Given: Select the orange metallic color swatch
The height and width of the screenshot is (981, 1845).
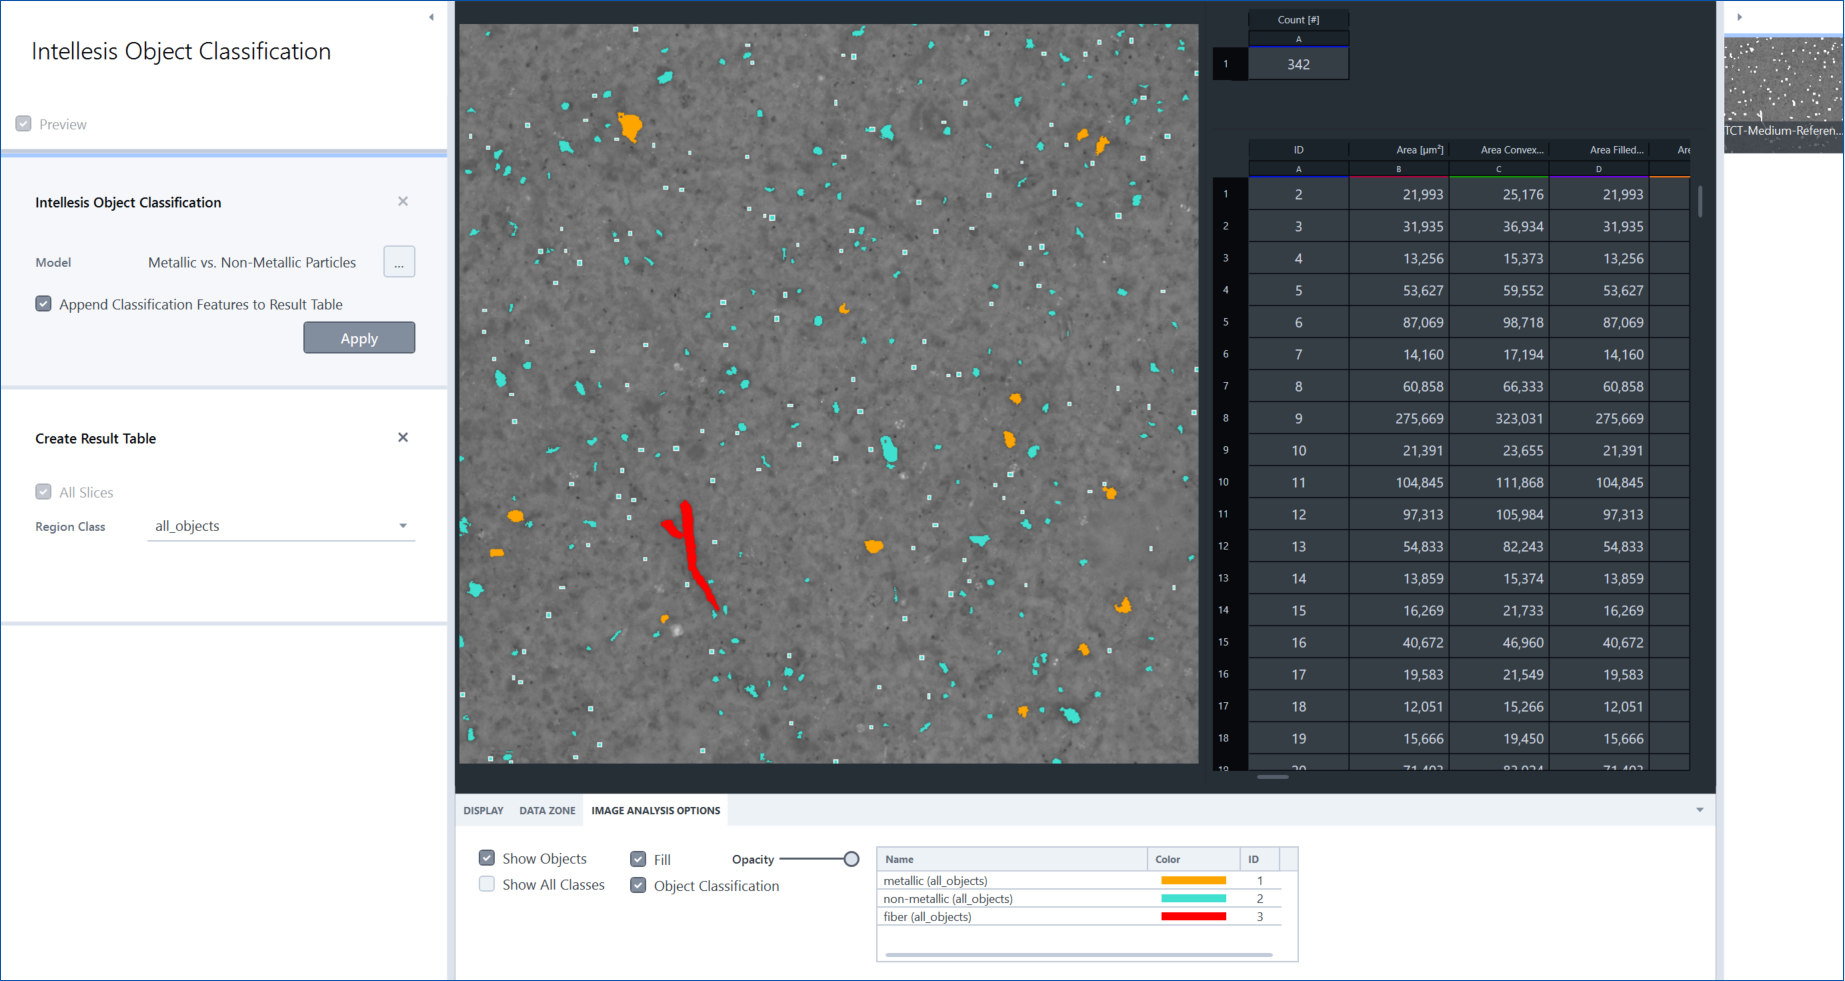Looking at the screenshot, I should tap(1192, 880).
